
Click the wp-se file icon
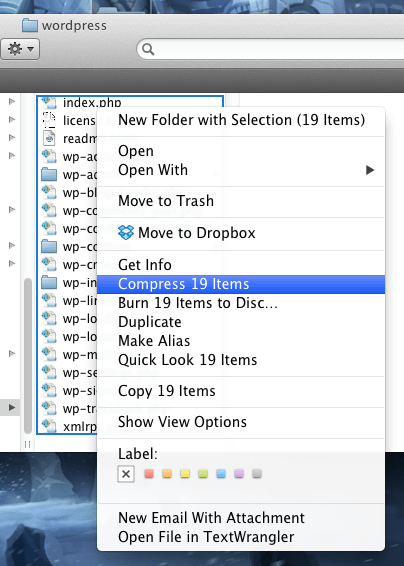pyautogui.click(x=49, y=373)
